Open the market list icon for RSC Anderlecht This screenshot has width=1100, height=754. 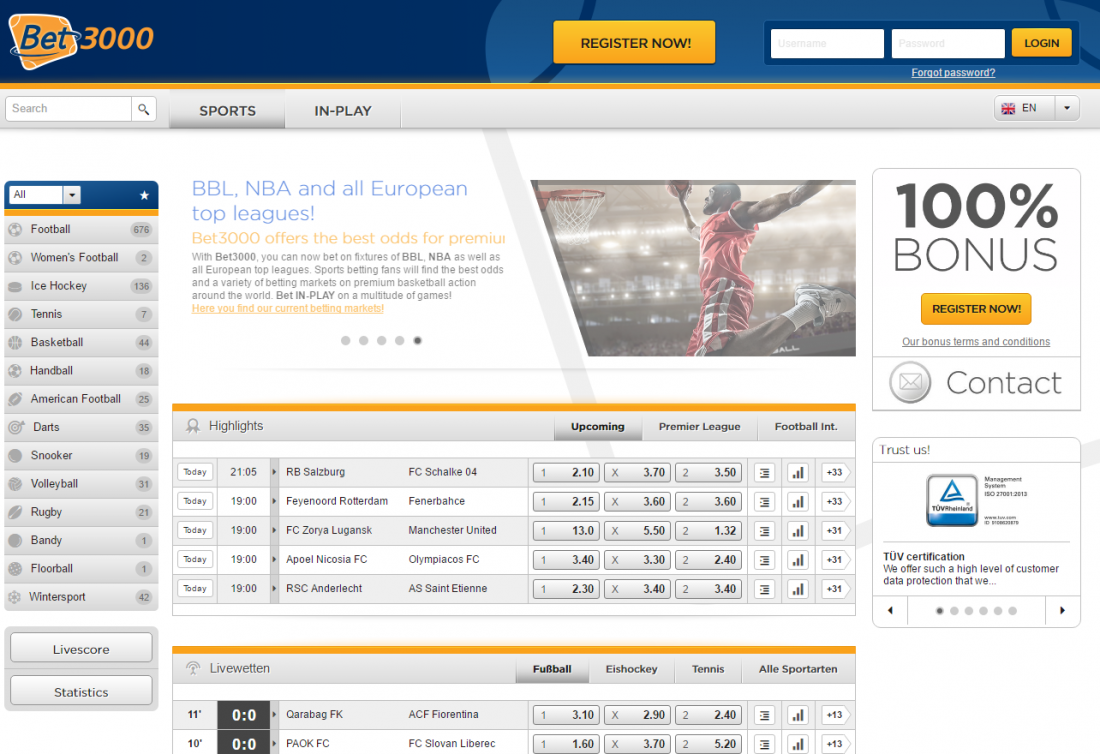pos(765,589)
